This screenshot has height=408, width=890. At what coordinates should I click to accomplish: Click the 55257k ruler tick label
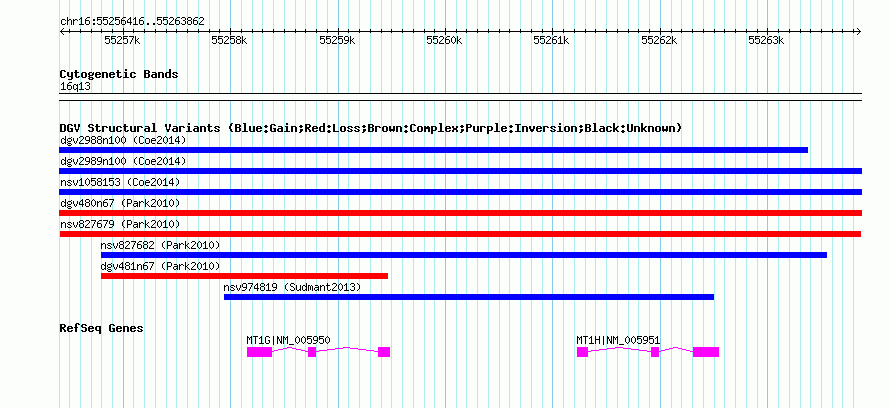[x=123, y=41]
